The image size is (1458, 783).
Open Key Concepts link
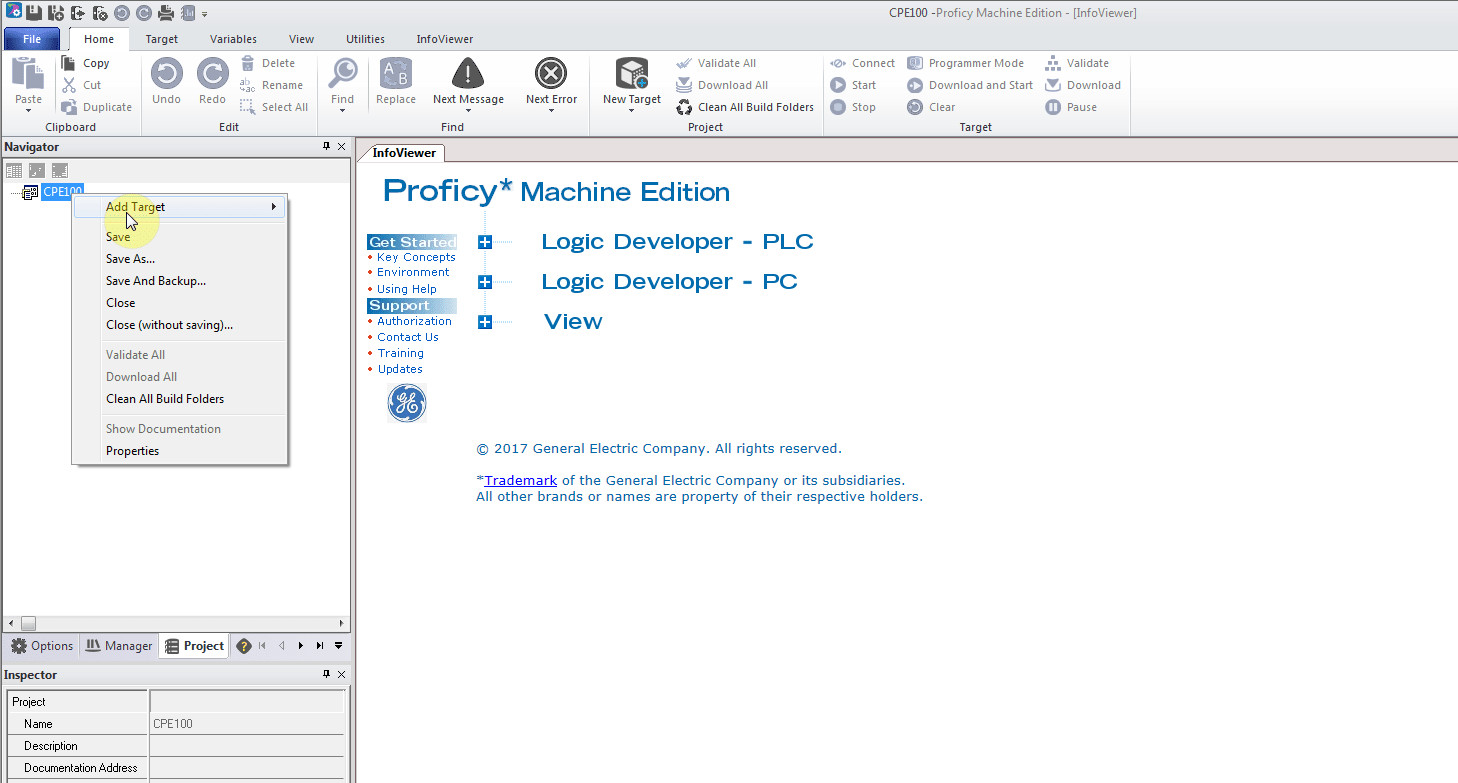pyautogui.click(x=416, y=257)
